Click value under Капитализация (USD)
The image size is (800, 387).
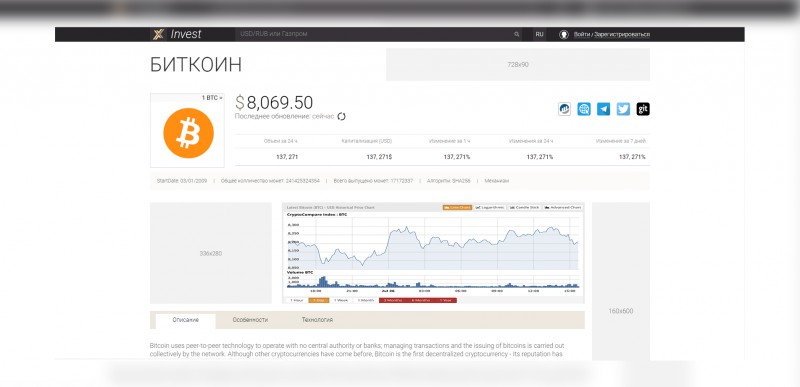pos(379,157)
